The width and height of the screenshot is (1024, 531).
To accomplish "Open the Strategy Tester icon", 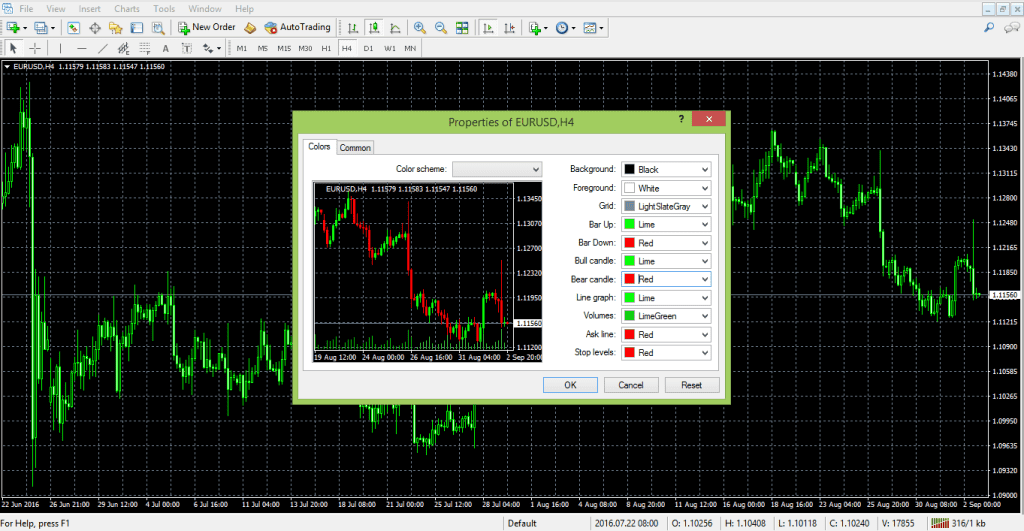I will coord(158,27).
